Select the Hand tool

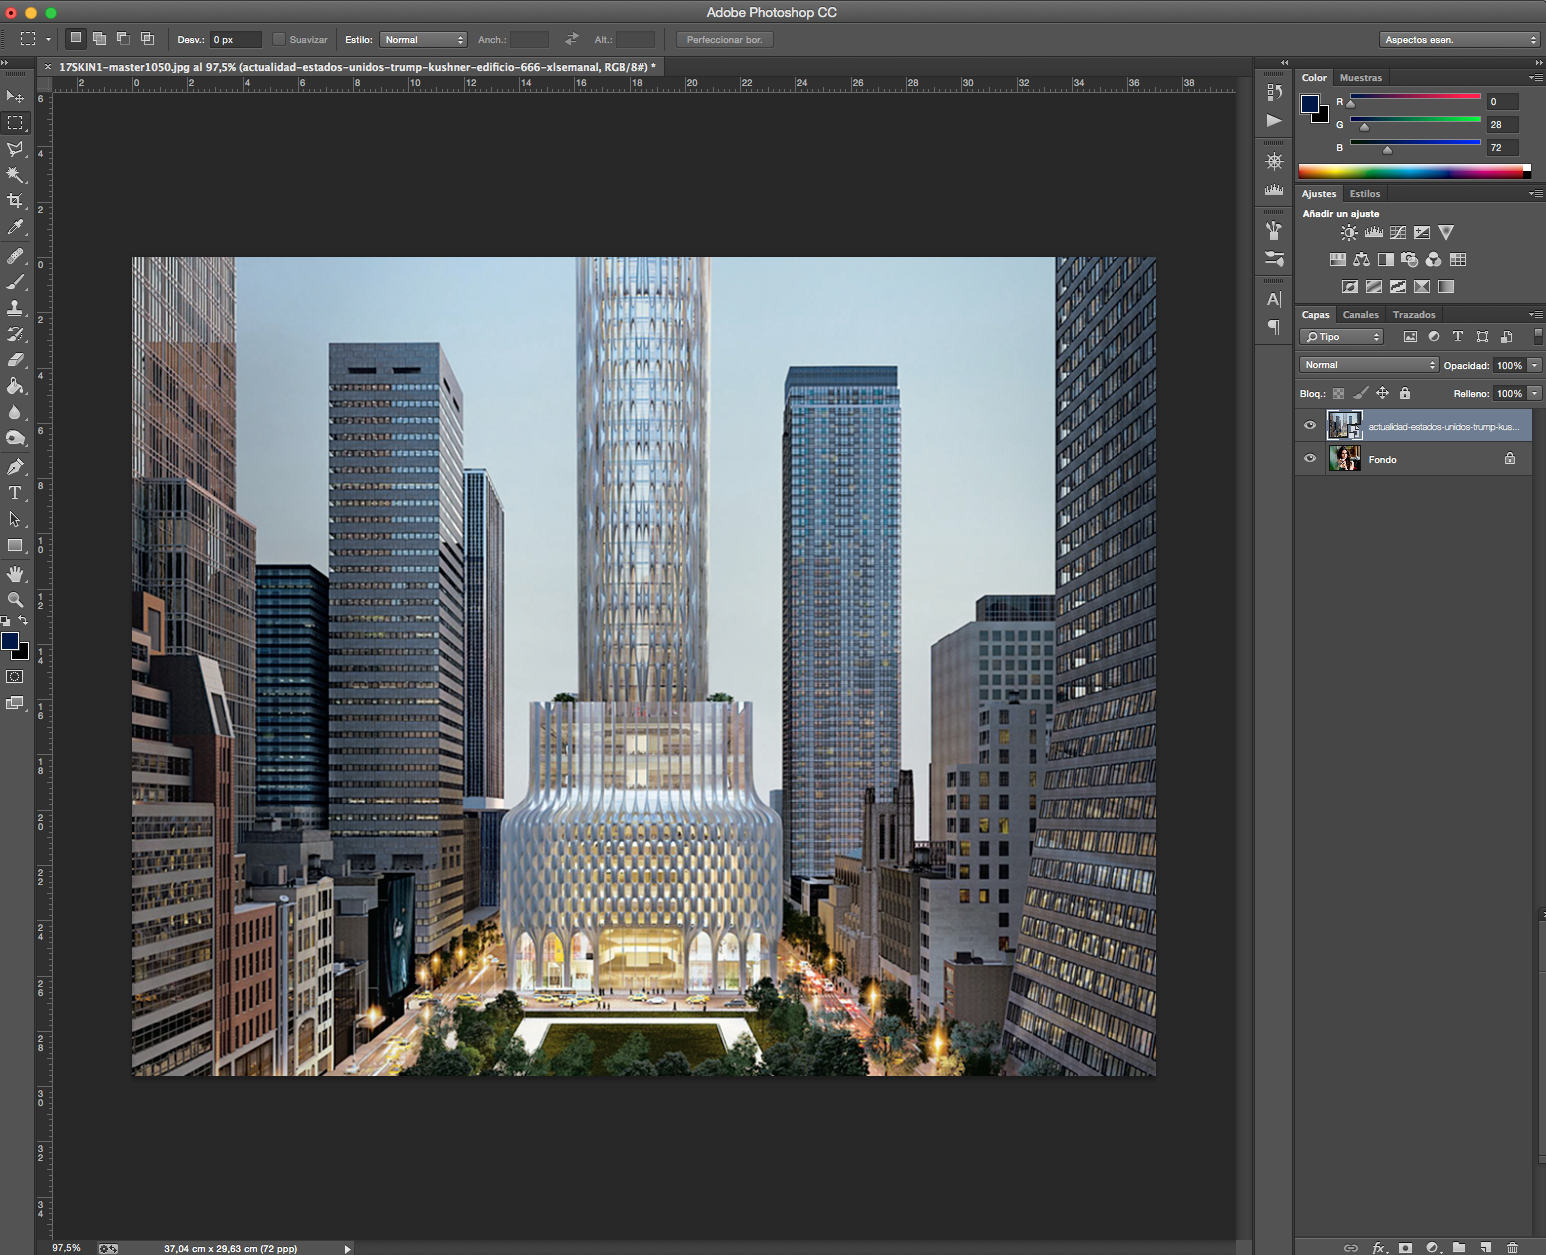[15, 574]
